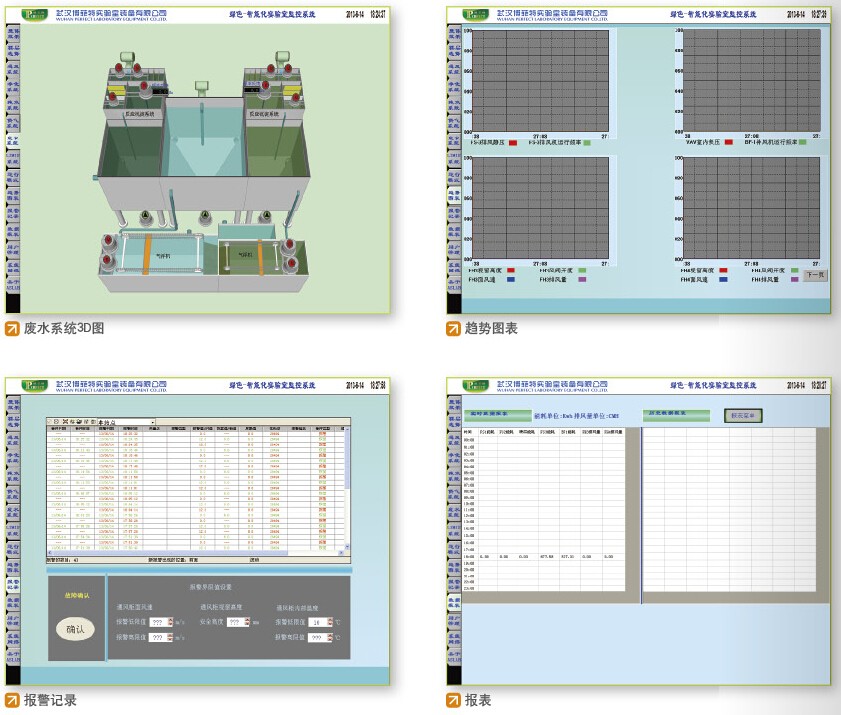Screen dimensions: 841x715
Task: Select the 实时数据报表 tab
Action: click(x=487, y=412)
